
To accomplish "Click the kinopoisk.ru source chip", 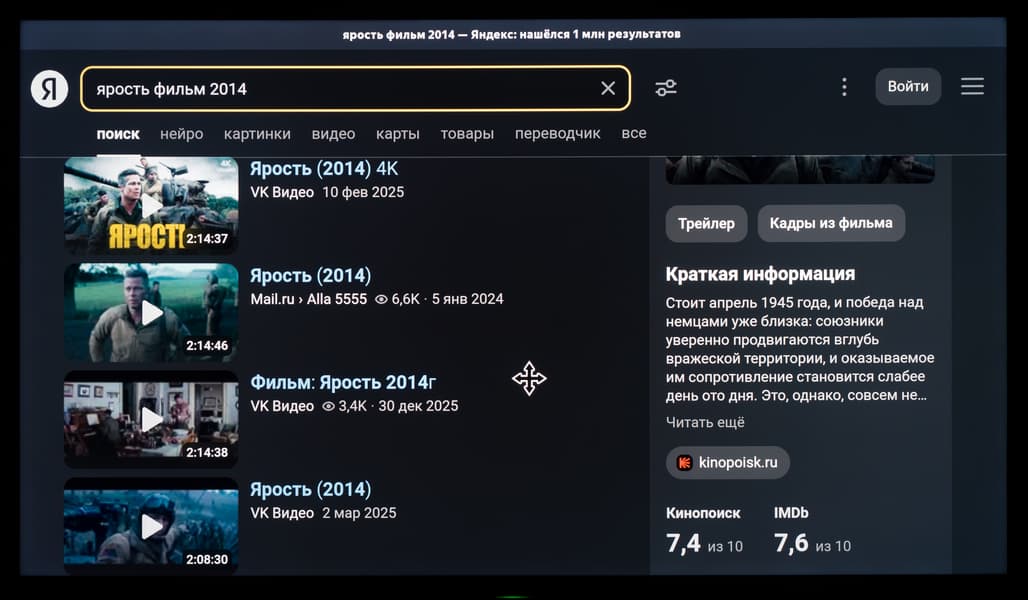I will click(x=728, y=463).
